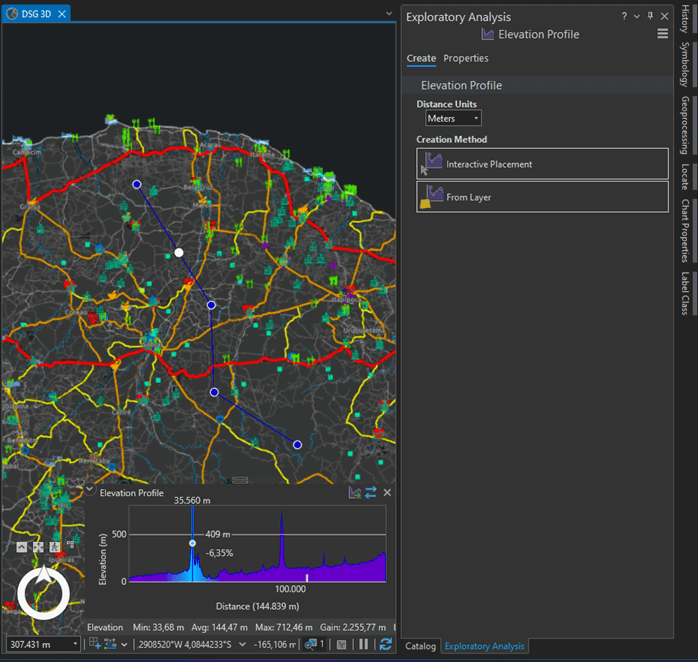Viewport: 698px width, 662px height.
Task: Open the Exploratory Analysis hamburger menu
Action: click(x=662, y=33)
